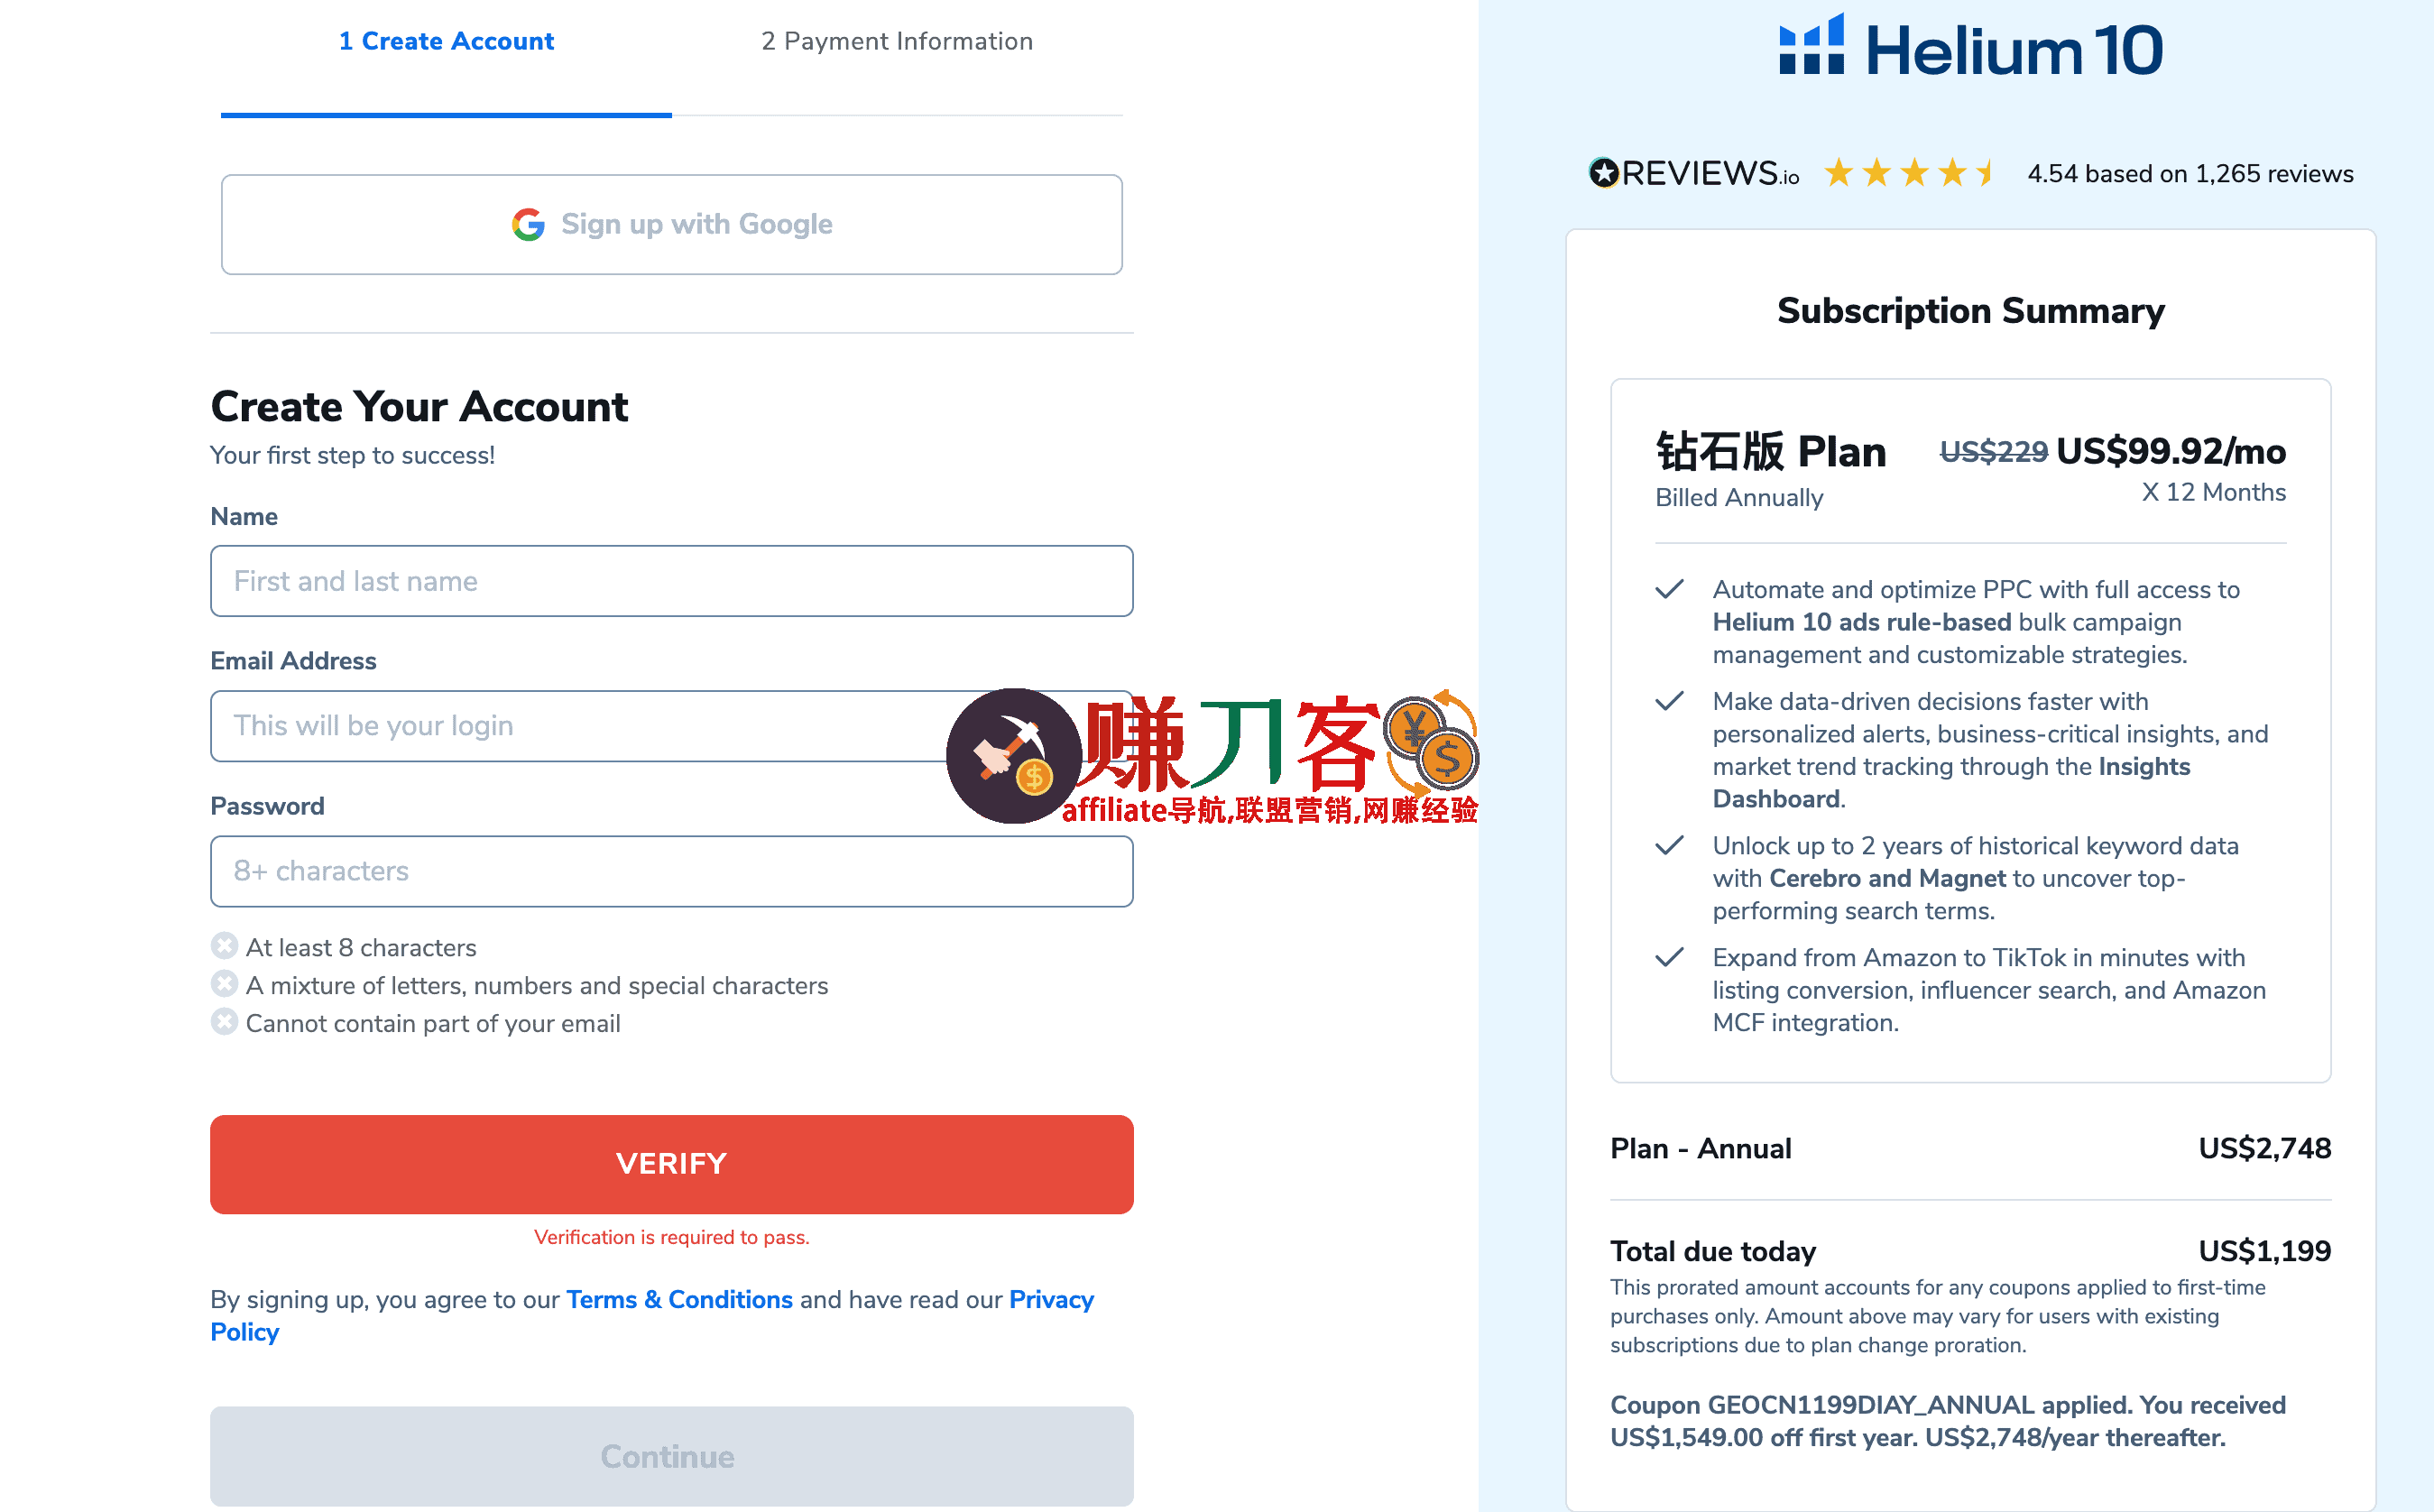
Task: Click the Continue button
Action: (x=672, y=1457)
